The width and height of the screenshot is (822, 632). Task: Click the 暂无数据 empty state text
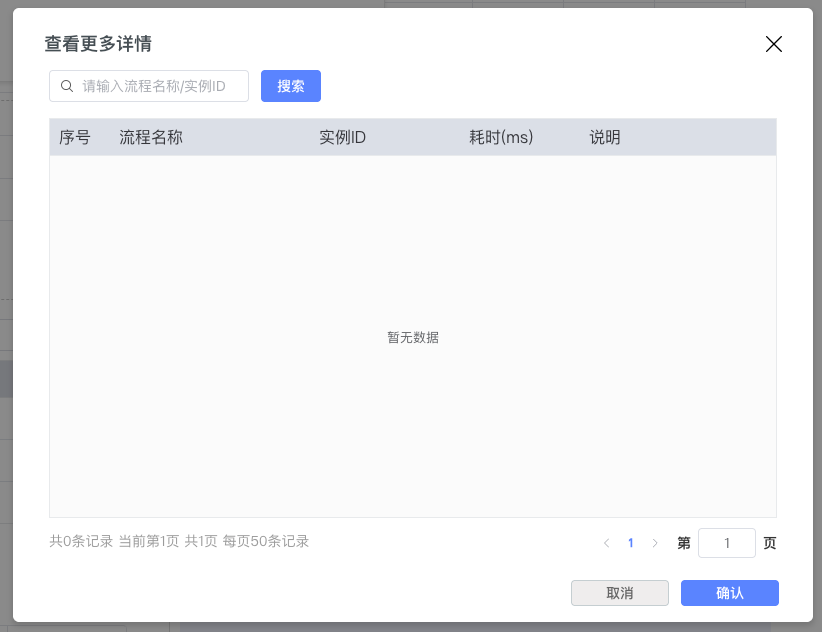click(x=412, y=338)
